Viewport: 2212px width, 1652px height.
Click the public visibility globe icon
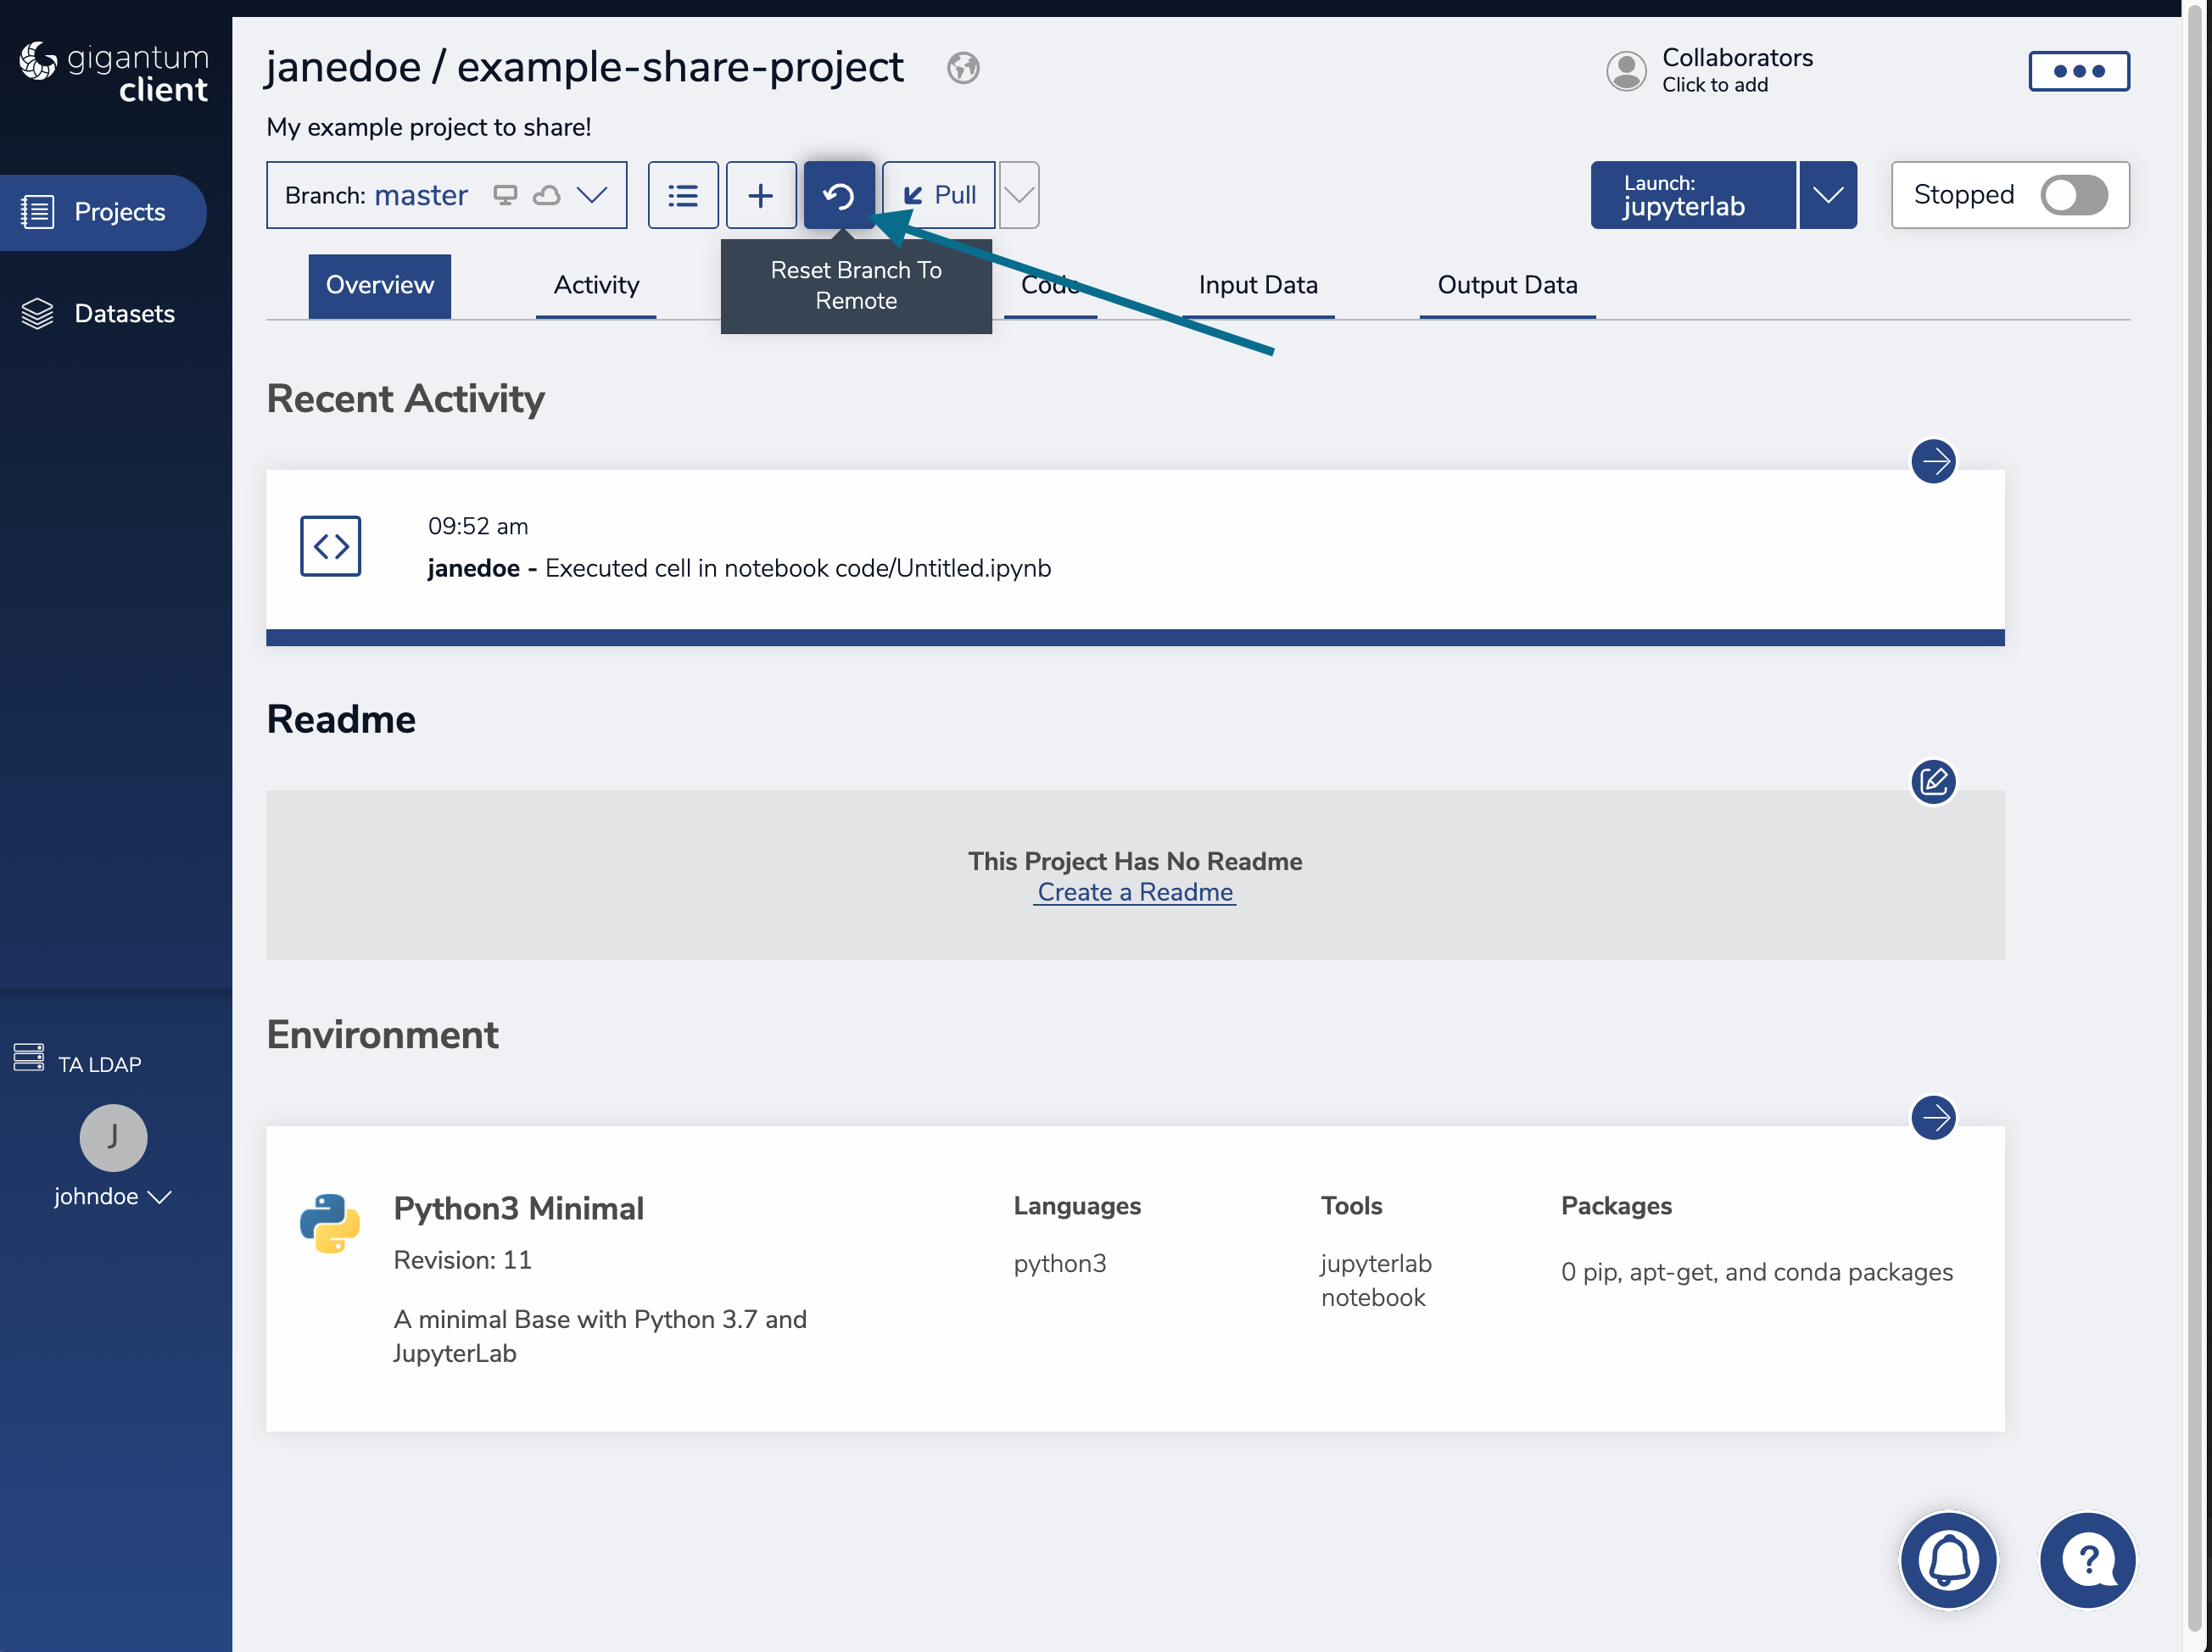point(962,68)
